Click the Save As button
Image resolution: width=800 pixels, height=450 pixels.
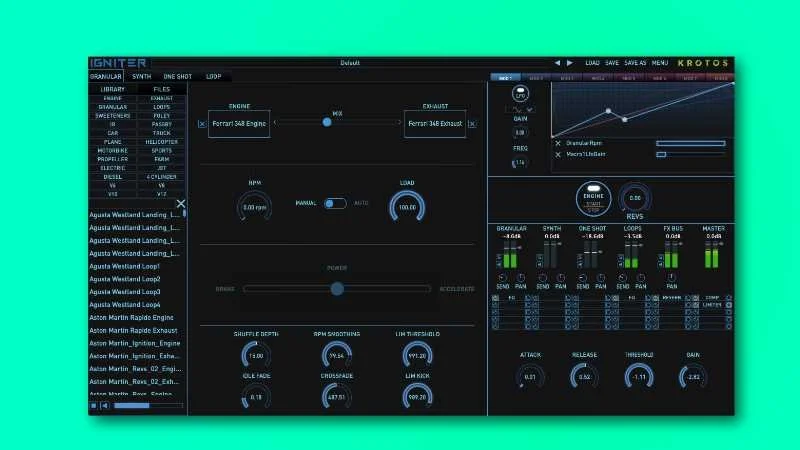pos(635,63)
